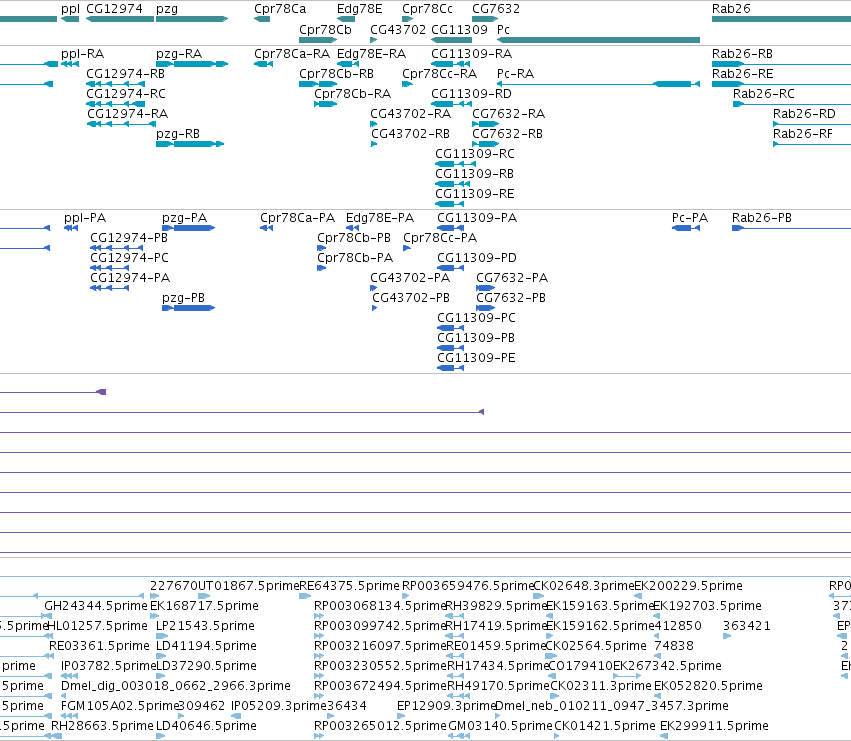Select EST GM03140.5prime
Image resolution: width=851 pixels, height=741 pixels.
[500, 726]
